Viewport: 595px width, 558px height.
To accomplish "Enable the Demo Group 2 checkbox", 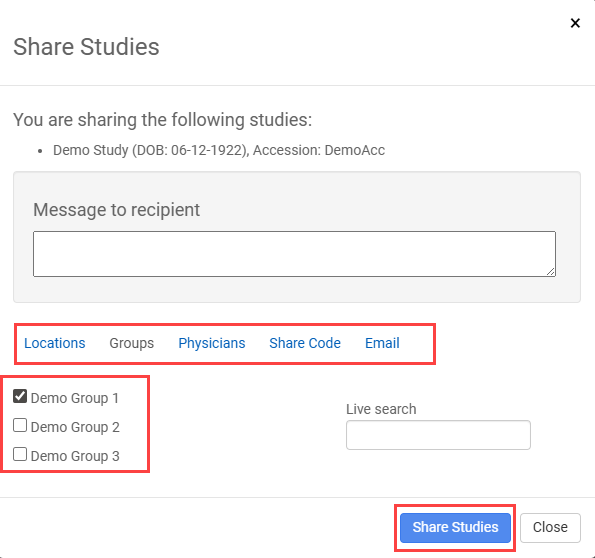I will [20, 425].
